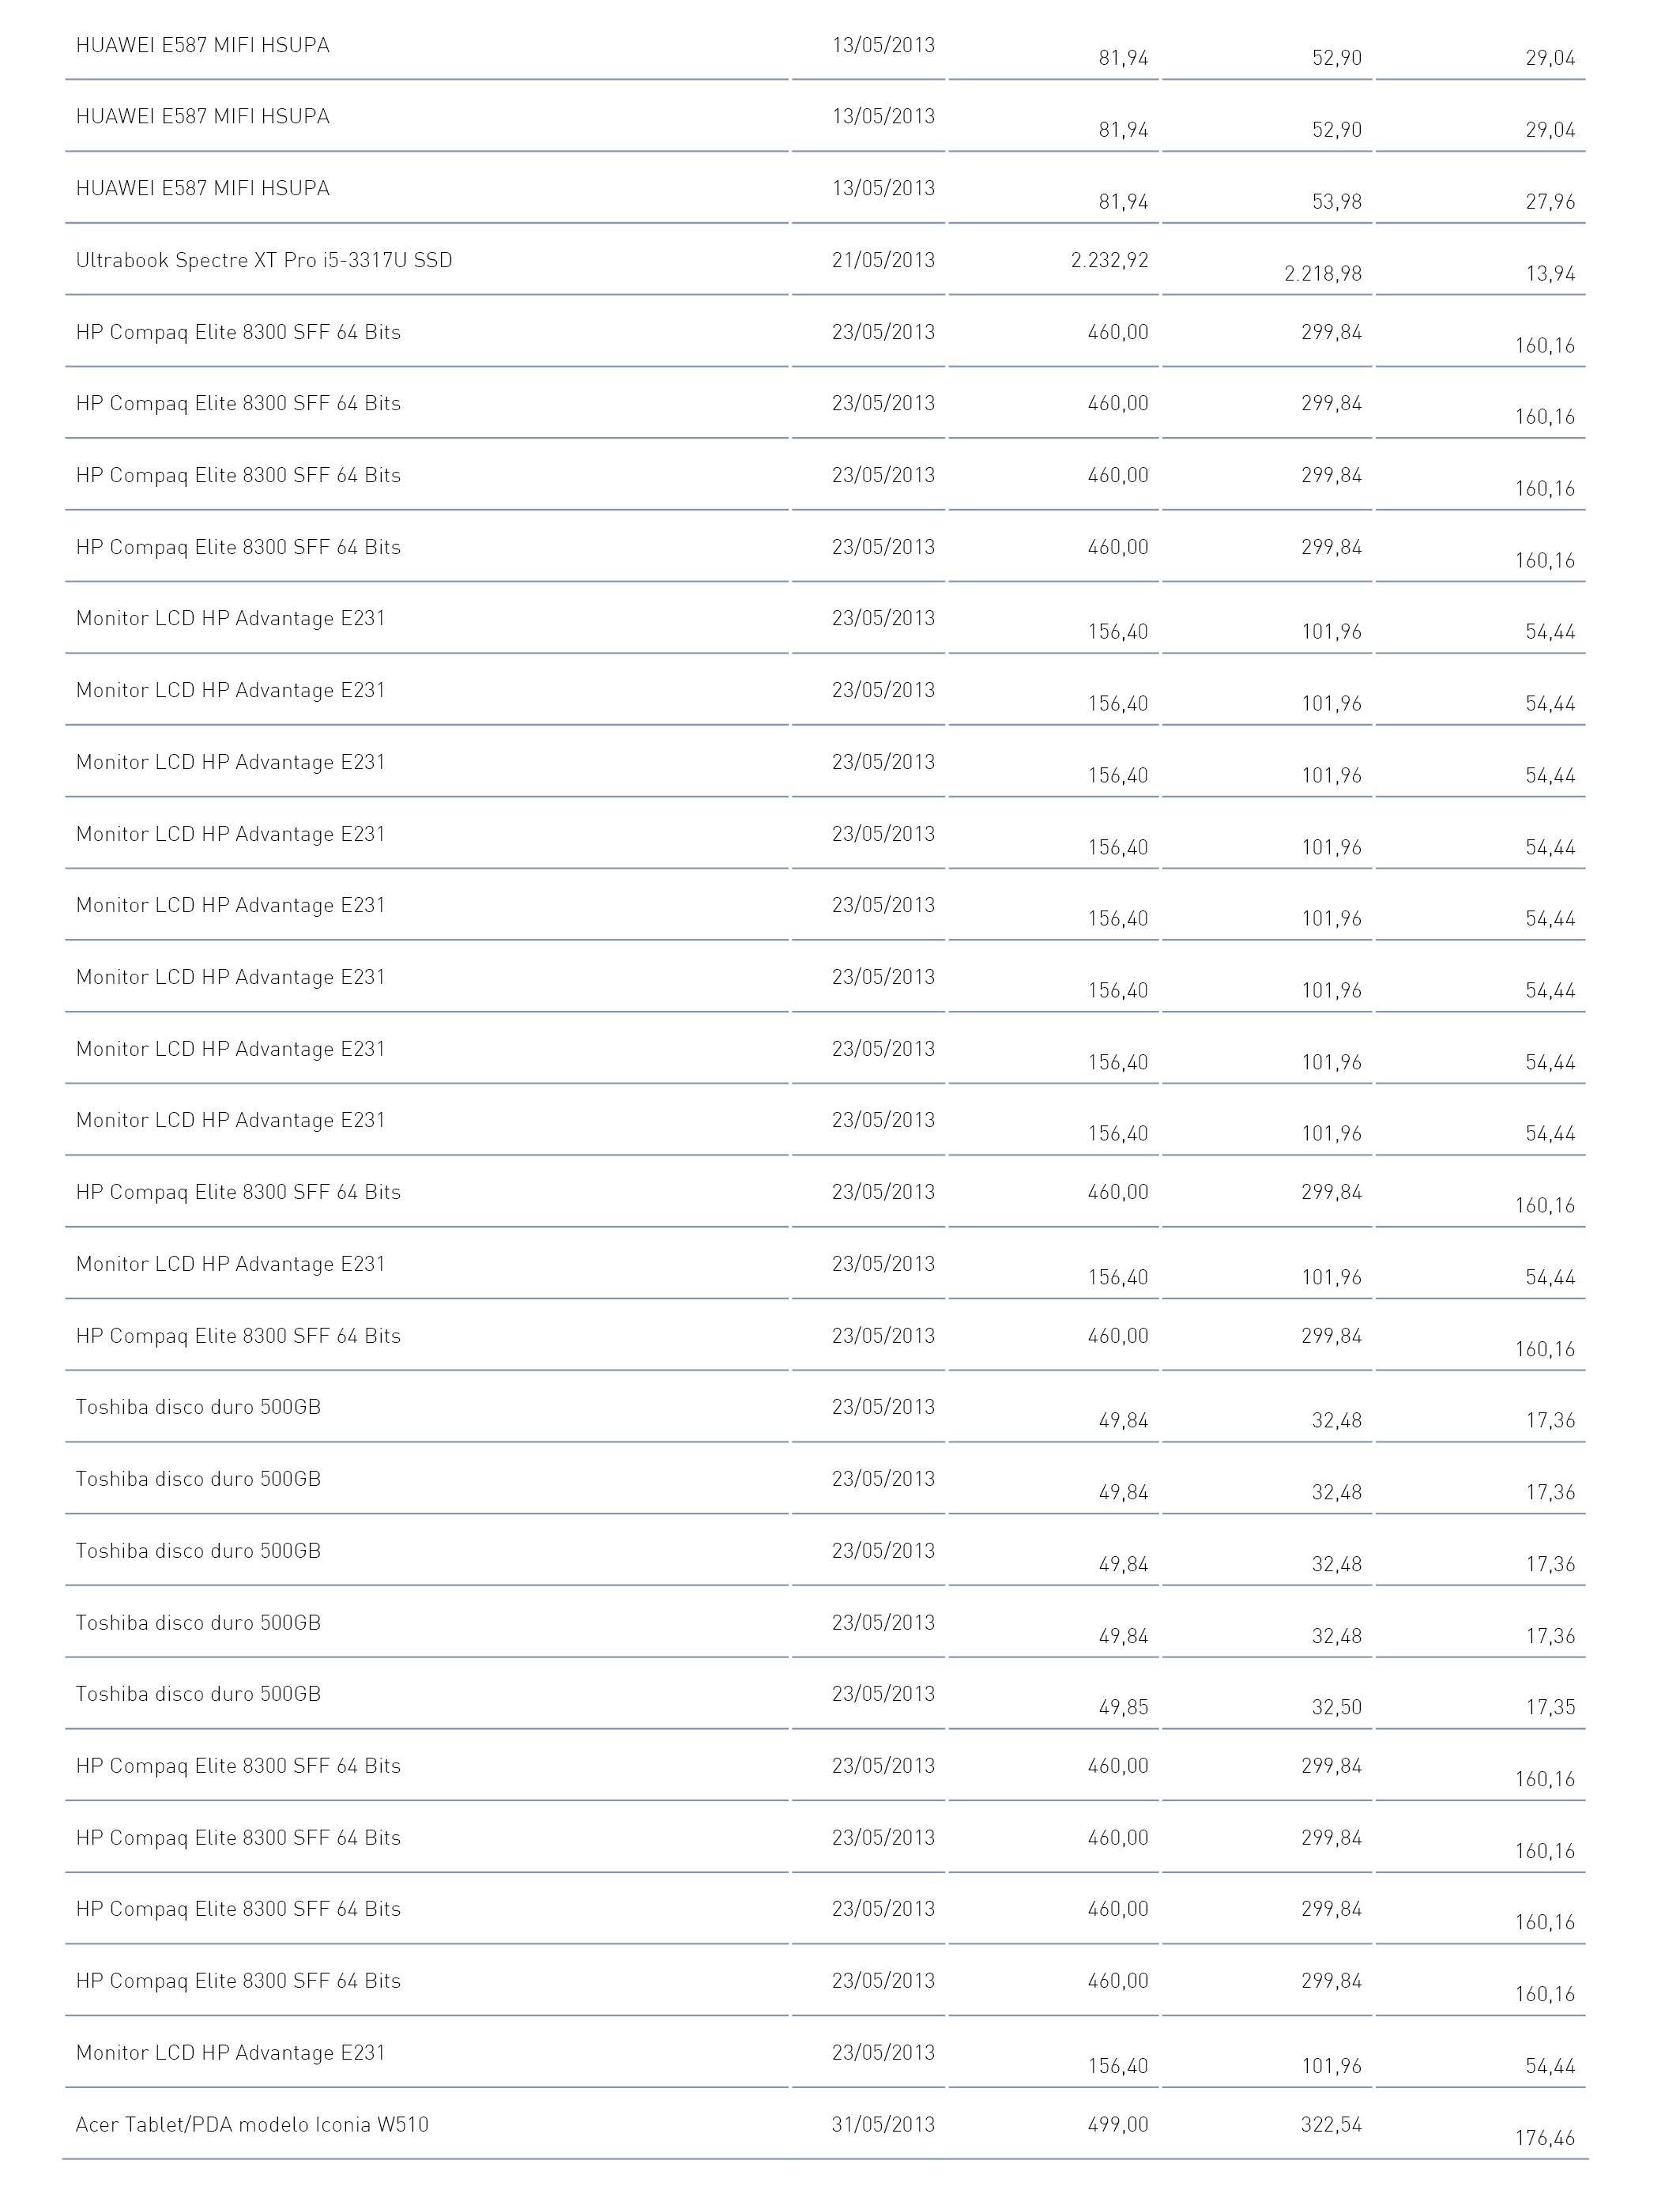Click the 31/05/2013 date
Viewport: 1680px width, 2194px height.
(x=883, y=2124)
